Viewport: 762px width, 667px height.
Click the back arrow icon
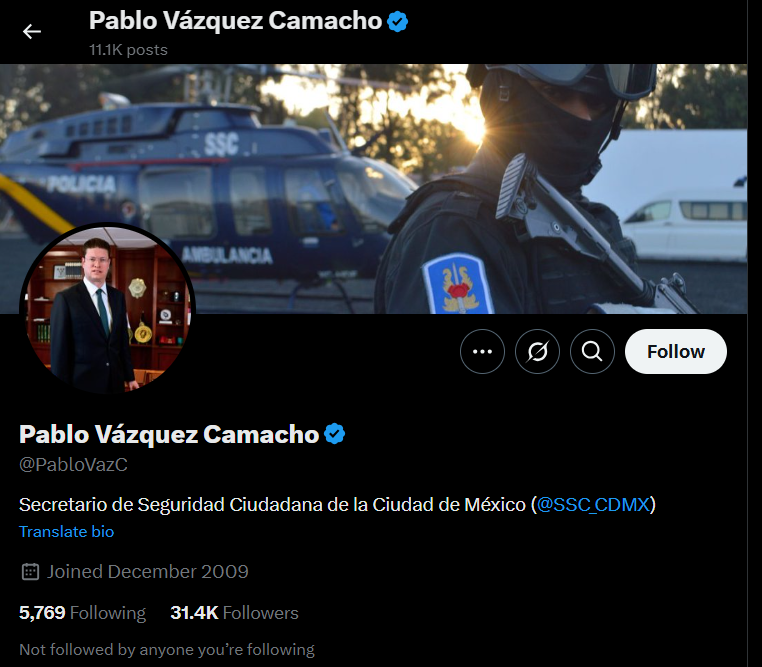[x=32, y=32]
